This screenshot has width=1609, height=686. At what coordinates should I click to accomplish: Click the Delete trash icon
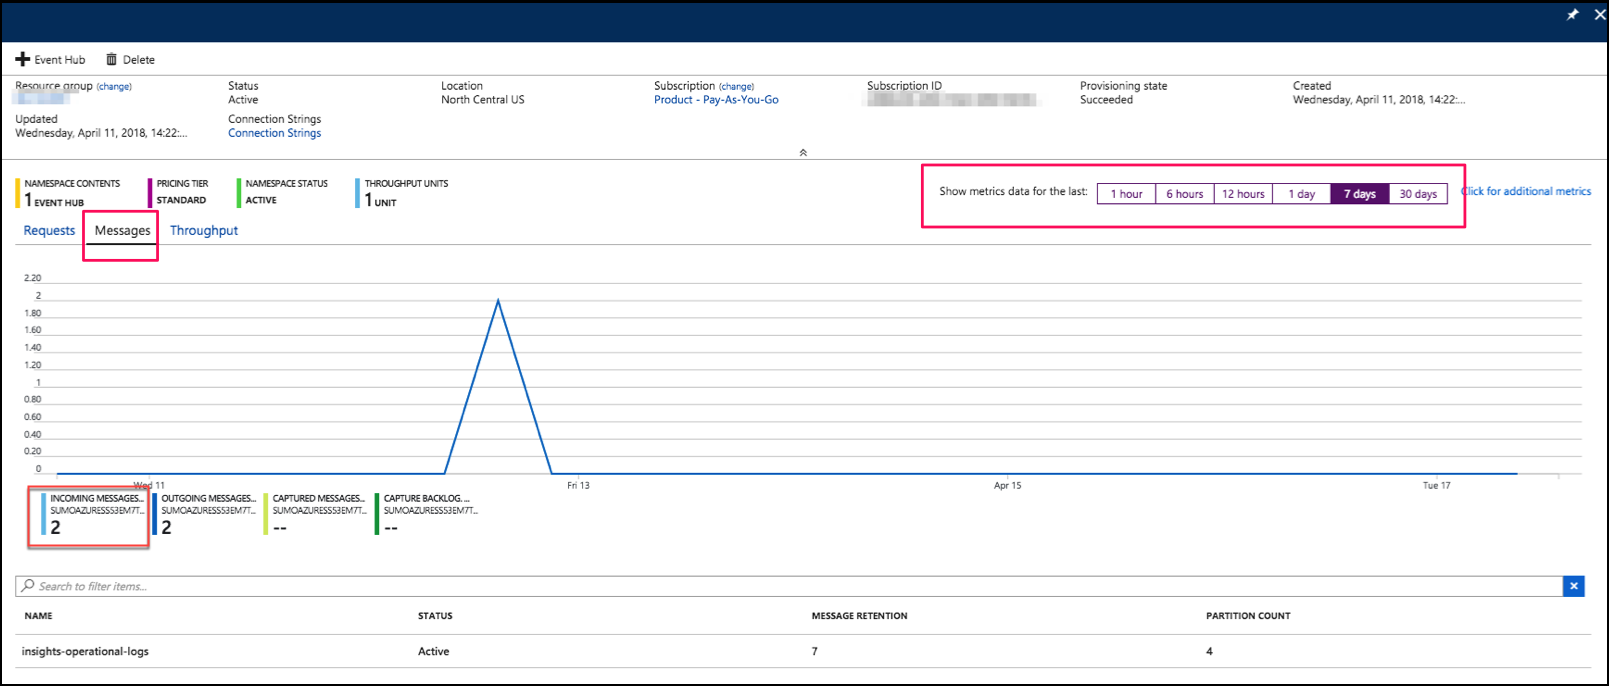coord(112,60)
